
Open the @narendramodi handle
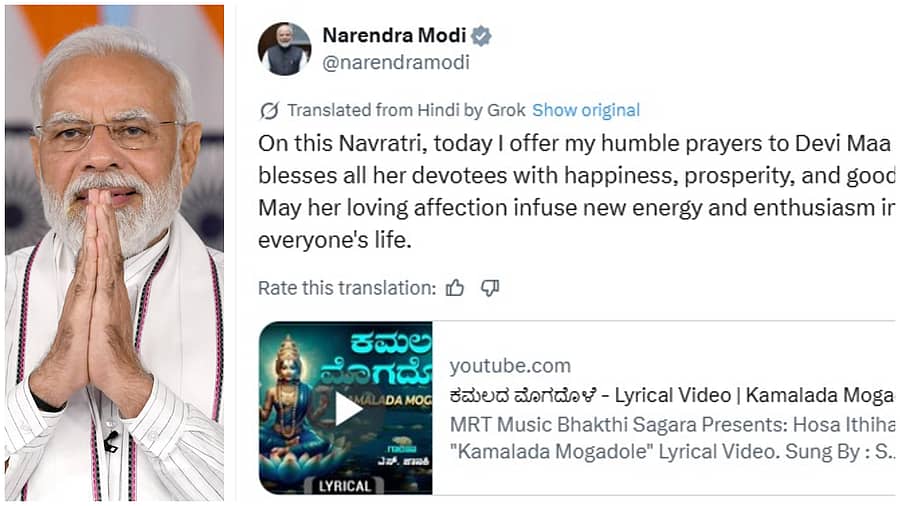(x=395, y=62)
